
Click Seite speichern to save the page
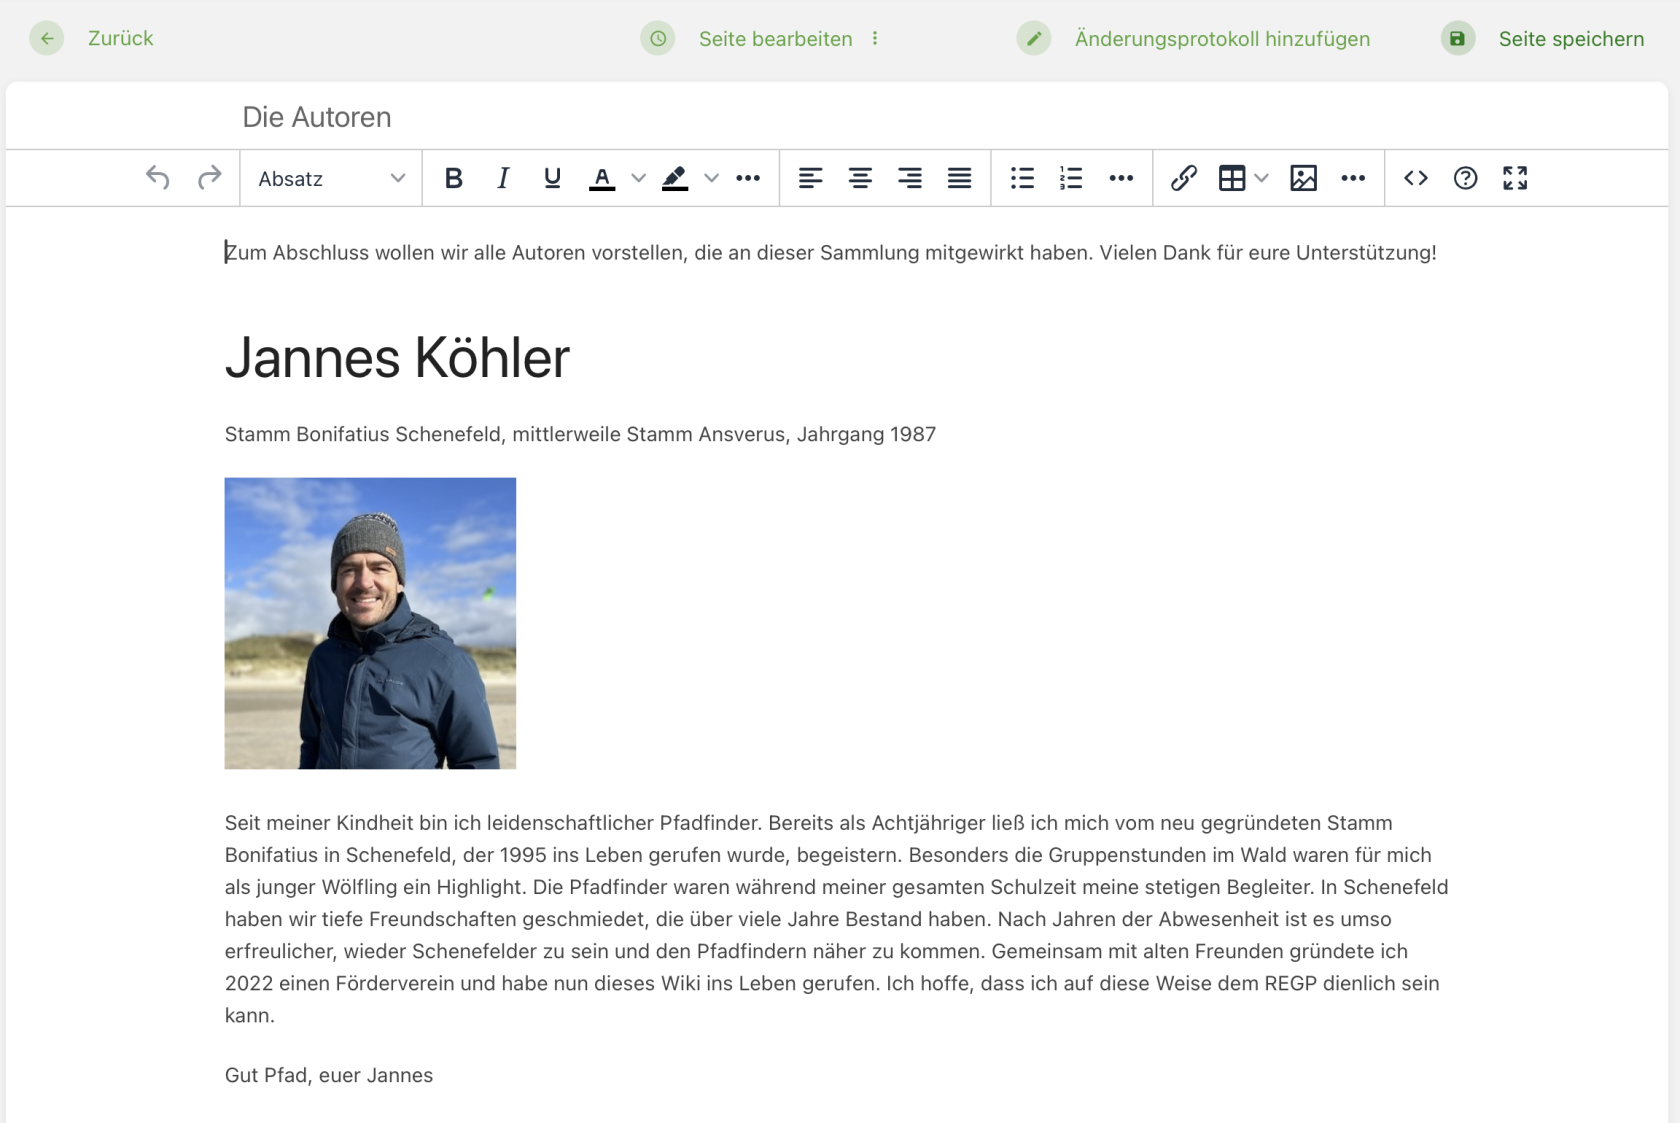pos(1571,38)
